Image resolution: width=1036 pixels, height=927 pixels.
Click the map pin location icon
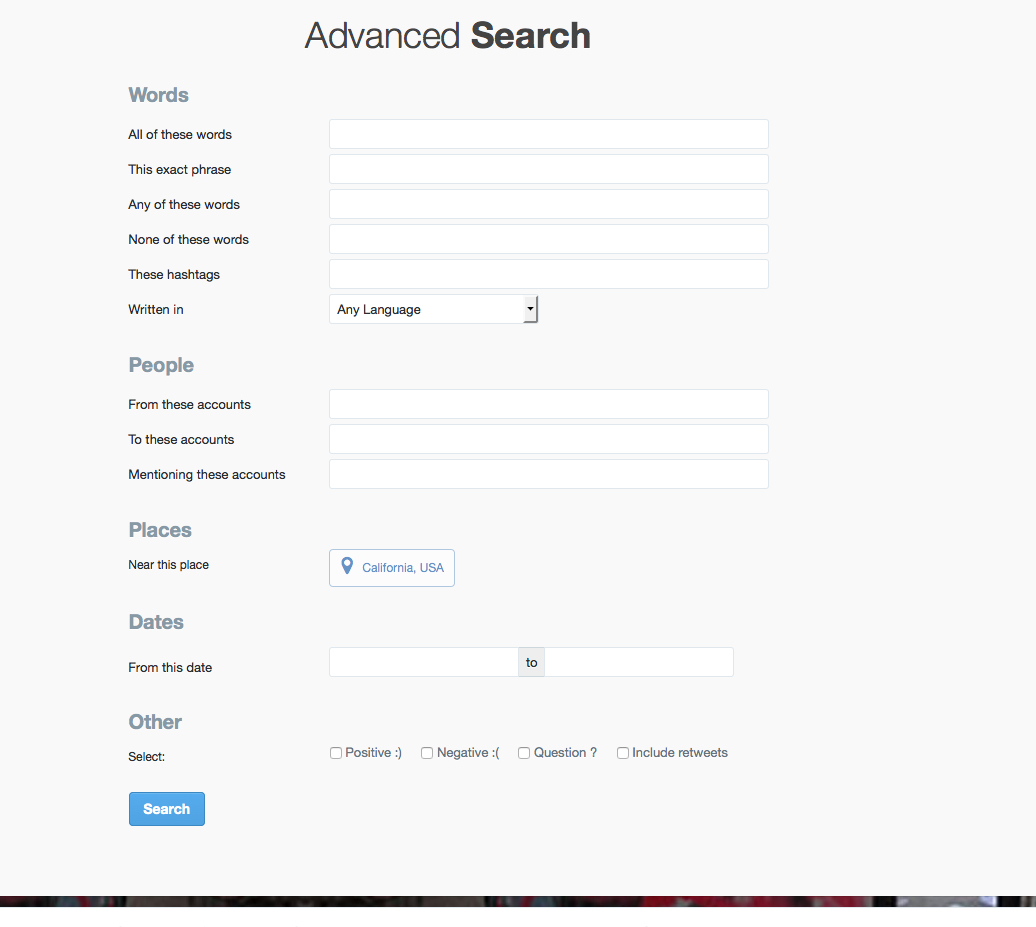pyautogui.click(x=347, y=567)
